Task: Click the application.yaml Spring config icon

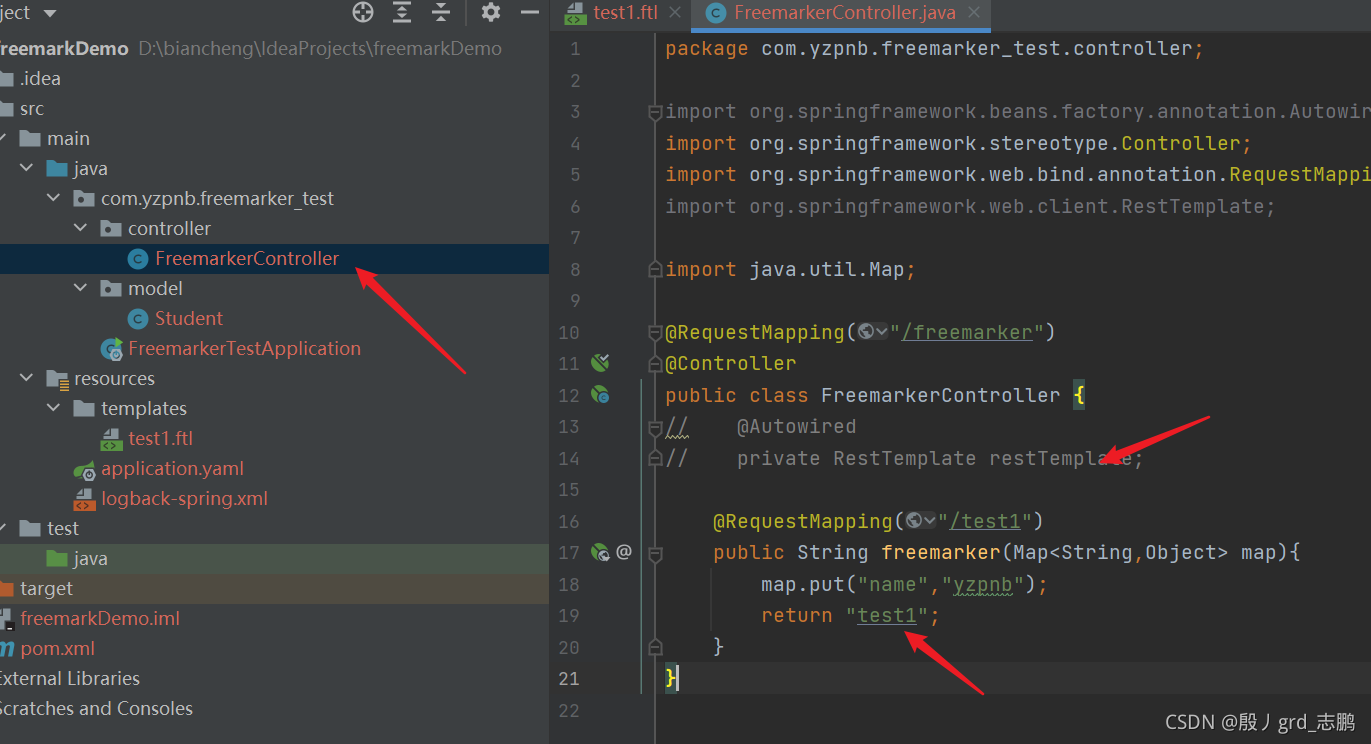Action: pos(84,469)
